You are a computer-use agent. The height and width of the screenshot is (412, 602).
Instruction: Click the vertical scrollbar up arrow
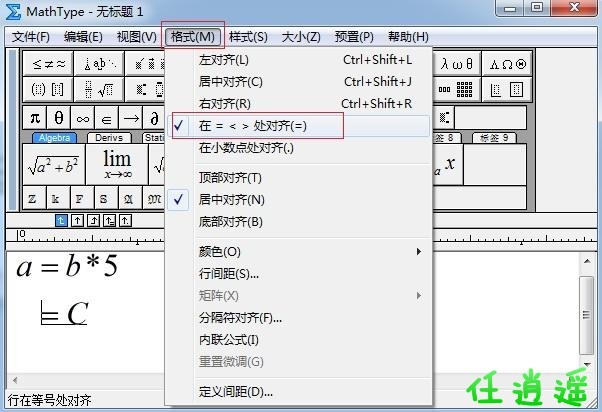pyautogui.click(x=587, y=261)
